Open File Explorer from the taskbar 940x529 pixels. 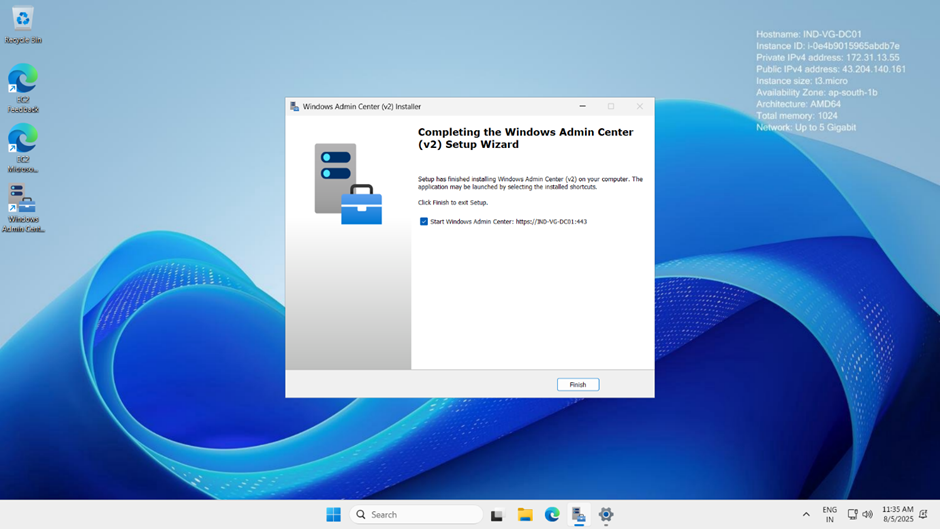point(525,515)
